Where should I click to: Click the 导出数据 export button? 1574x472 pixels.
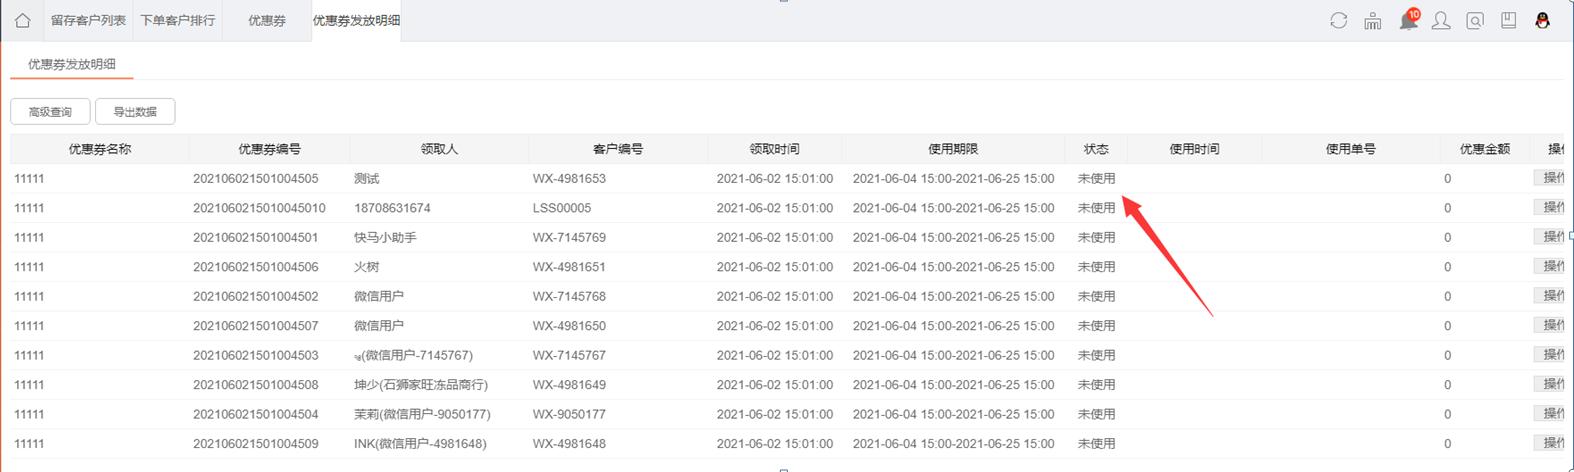point(135,112)
